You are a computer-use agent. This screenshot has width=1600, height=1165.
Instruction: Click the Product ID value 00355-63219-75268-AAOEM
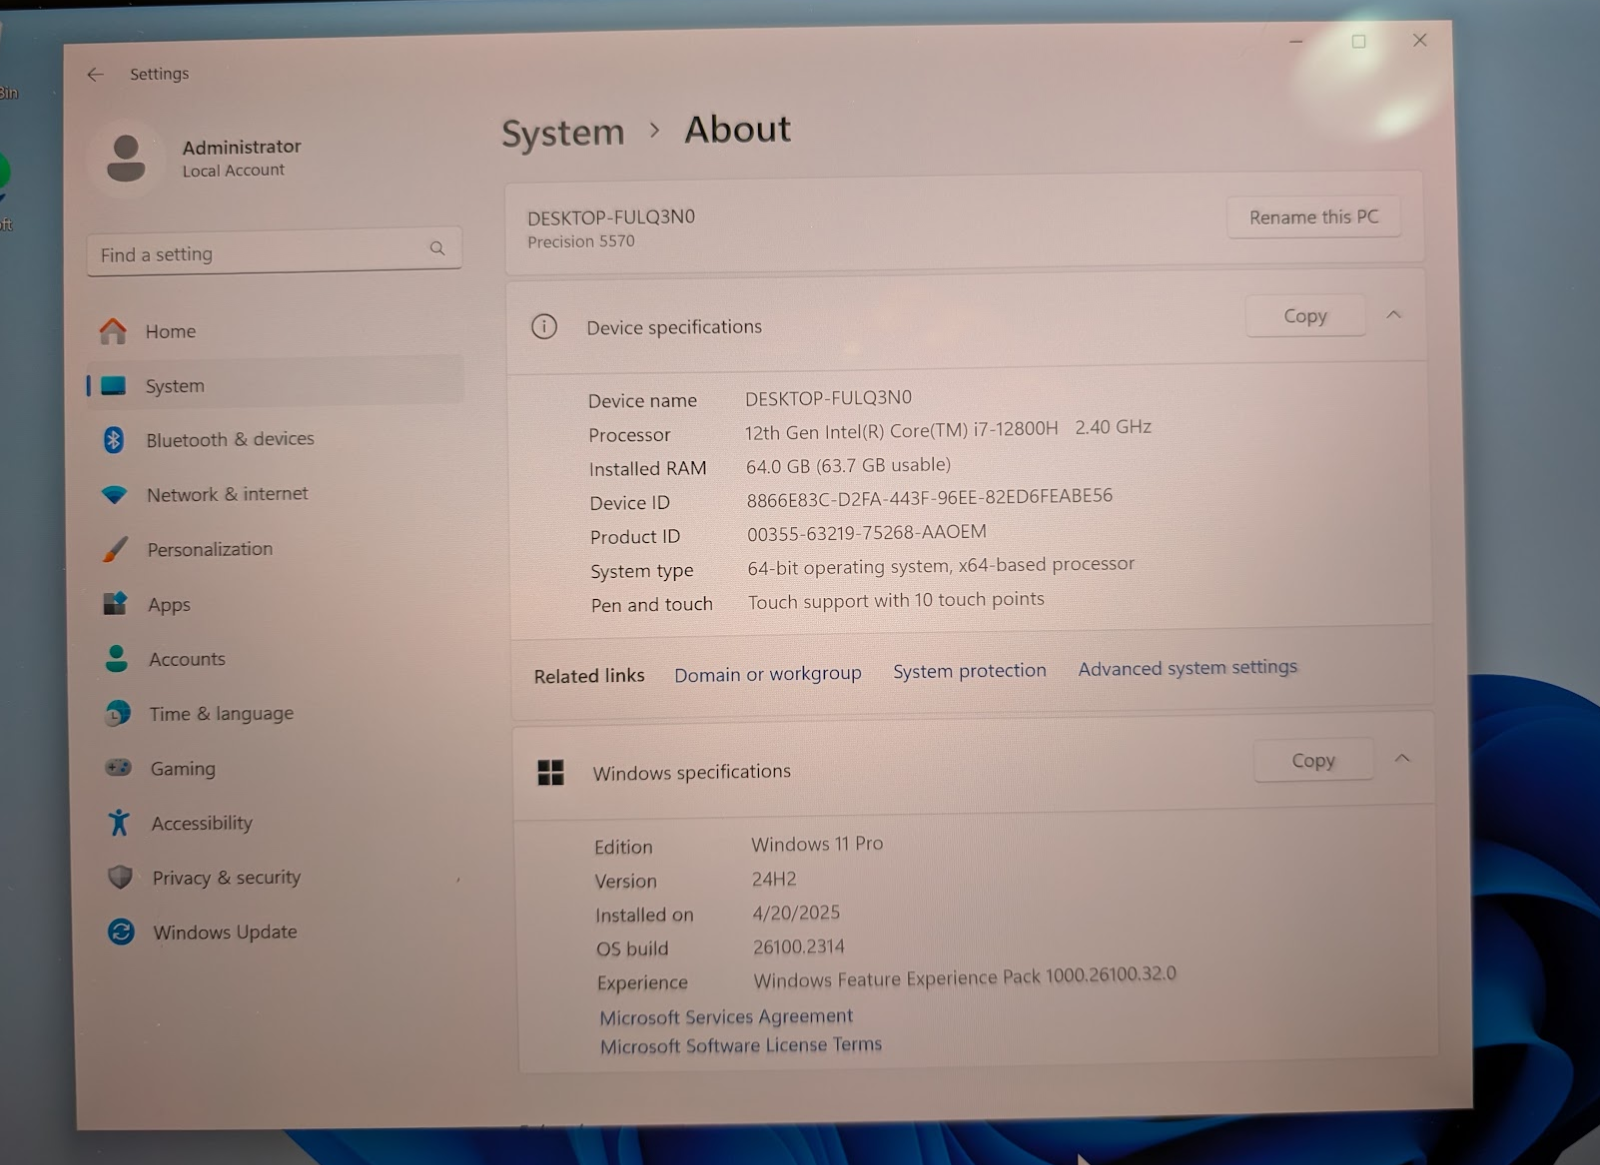click(867, 533)
